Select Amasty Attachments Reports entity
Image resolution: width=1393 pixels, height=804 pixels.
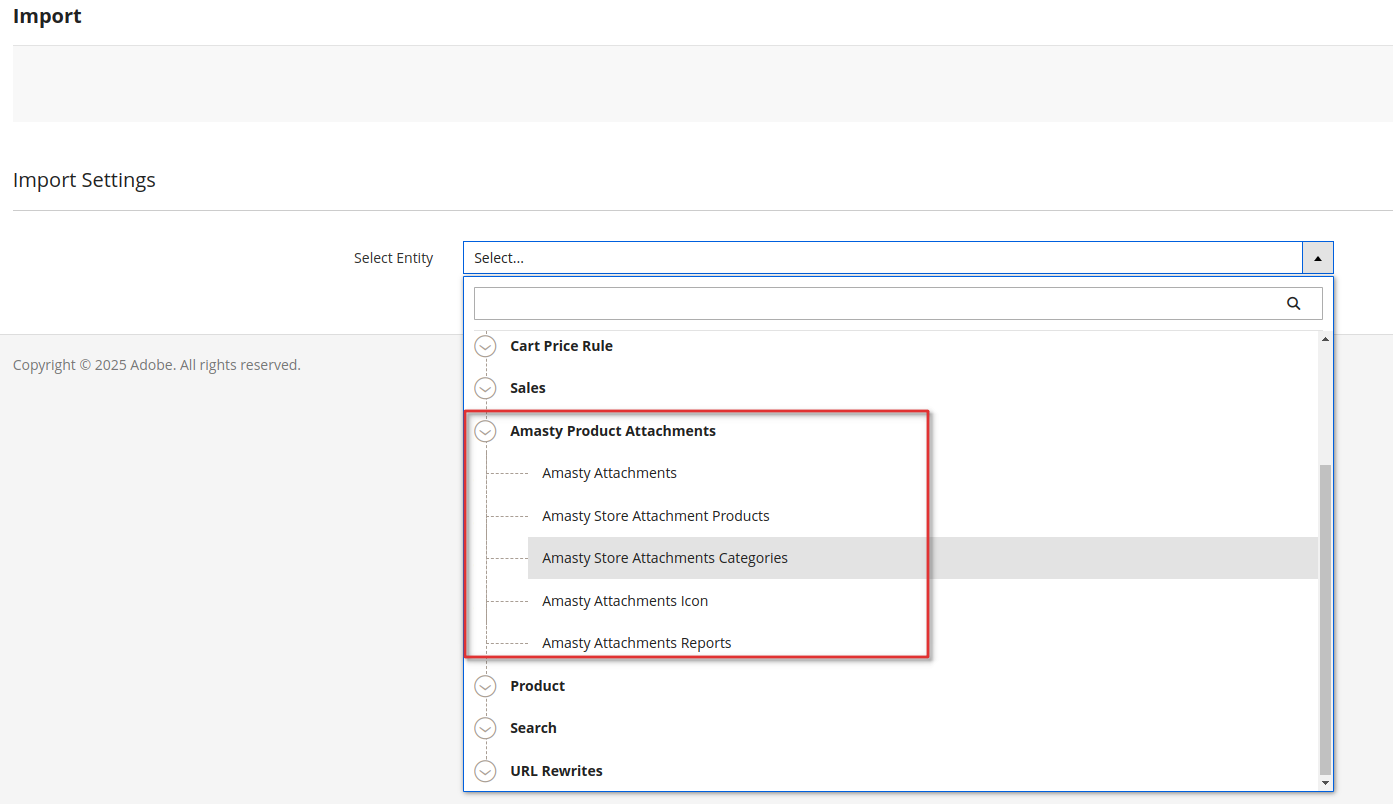pos(637,643)
